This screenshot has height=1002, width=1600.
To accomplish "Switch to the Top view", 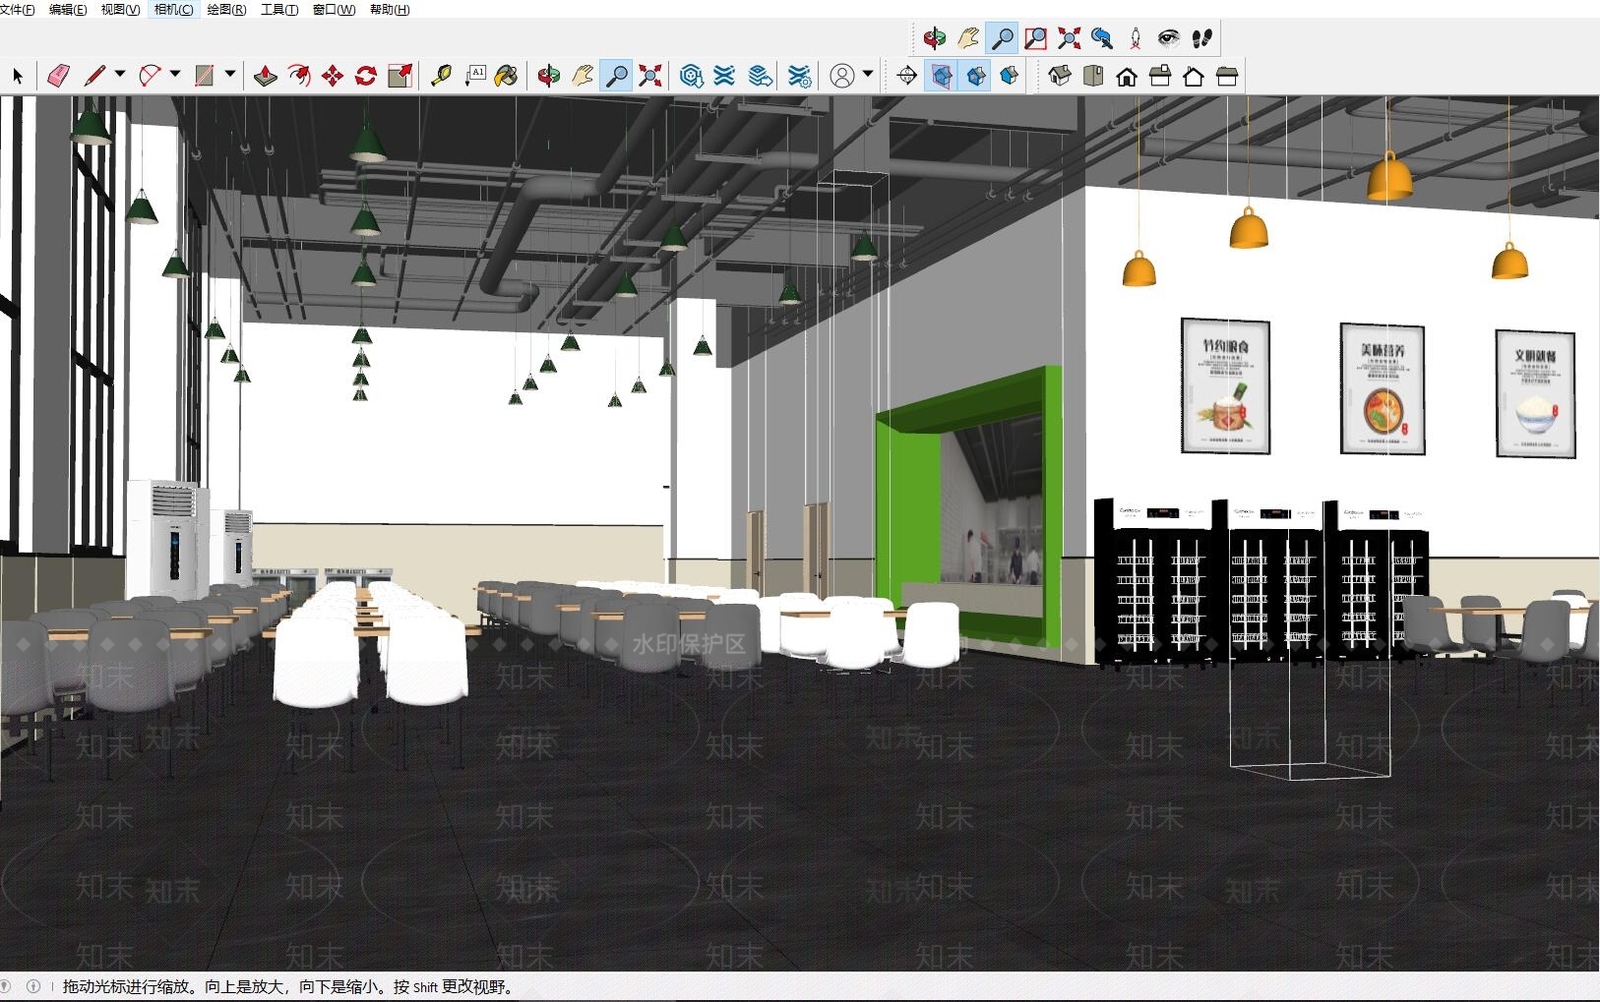I will pos(1093,76).
